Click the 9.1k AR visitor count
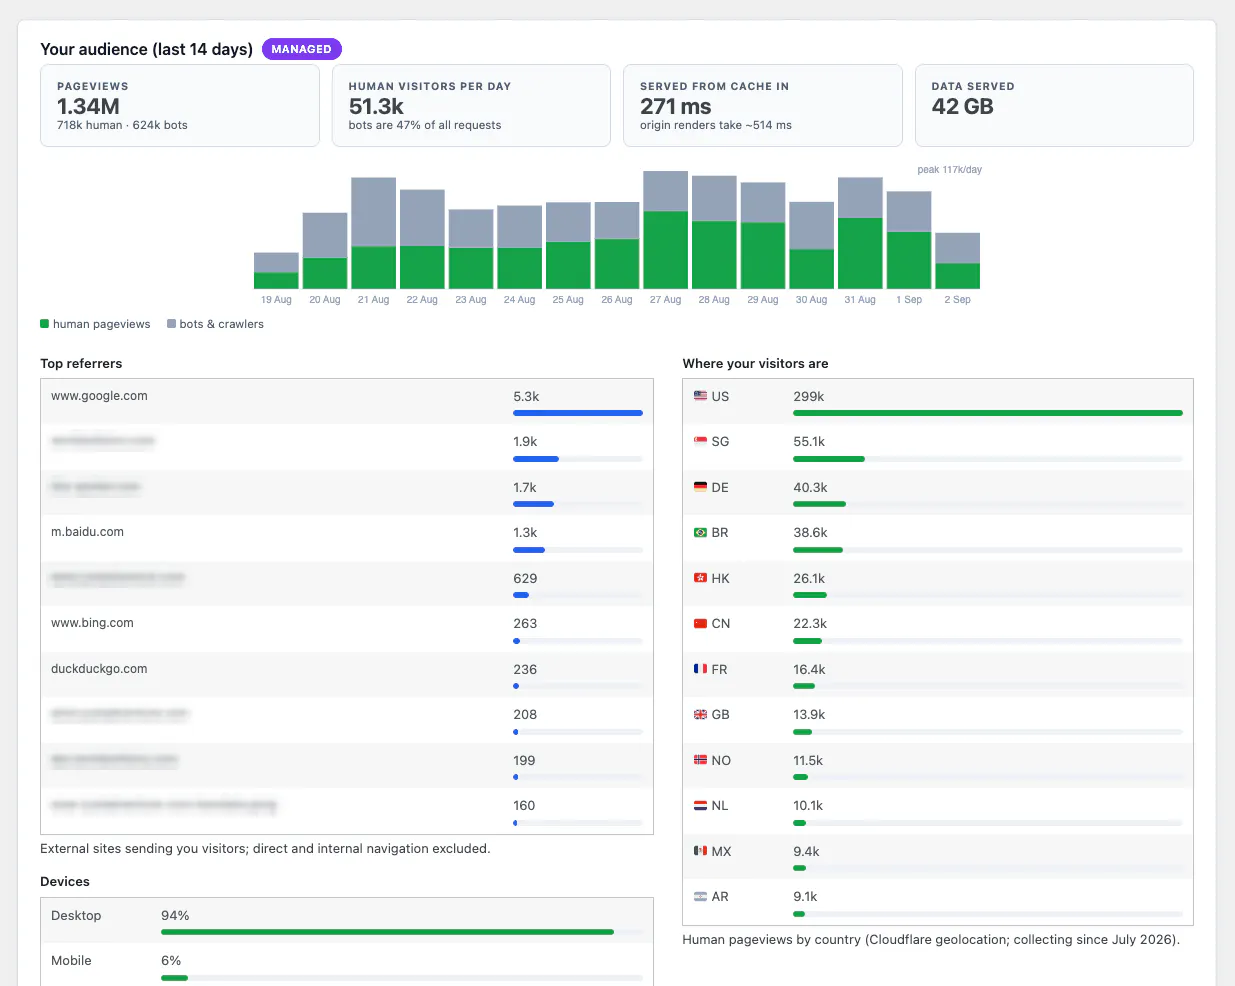 pyautogui.click(x=805, y=896)
